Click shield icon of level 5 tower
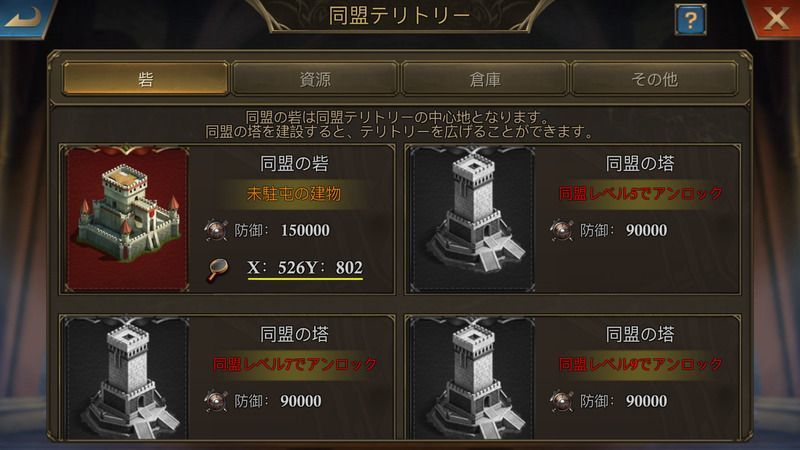The image size is (800, 450). click(561, 231)
